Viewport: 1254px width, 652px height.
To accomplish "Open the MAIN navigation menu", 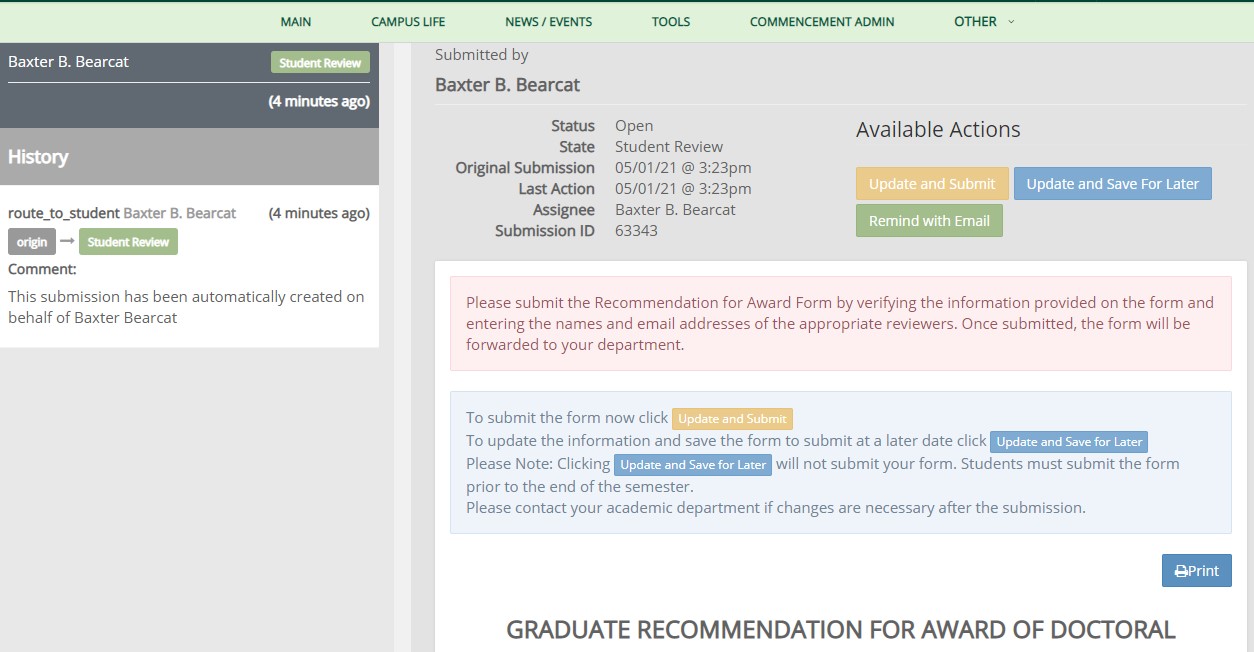I will click(x=296, y=22).
